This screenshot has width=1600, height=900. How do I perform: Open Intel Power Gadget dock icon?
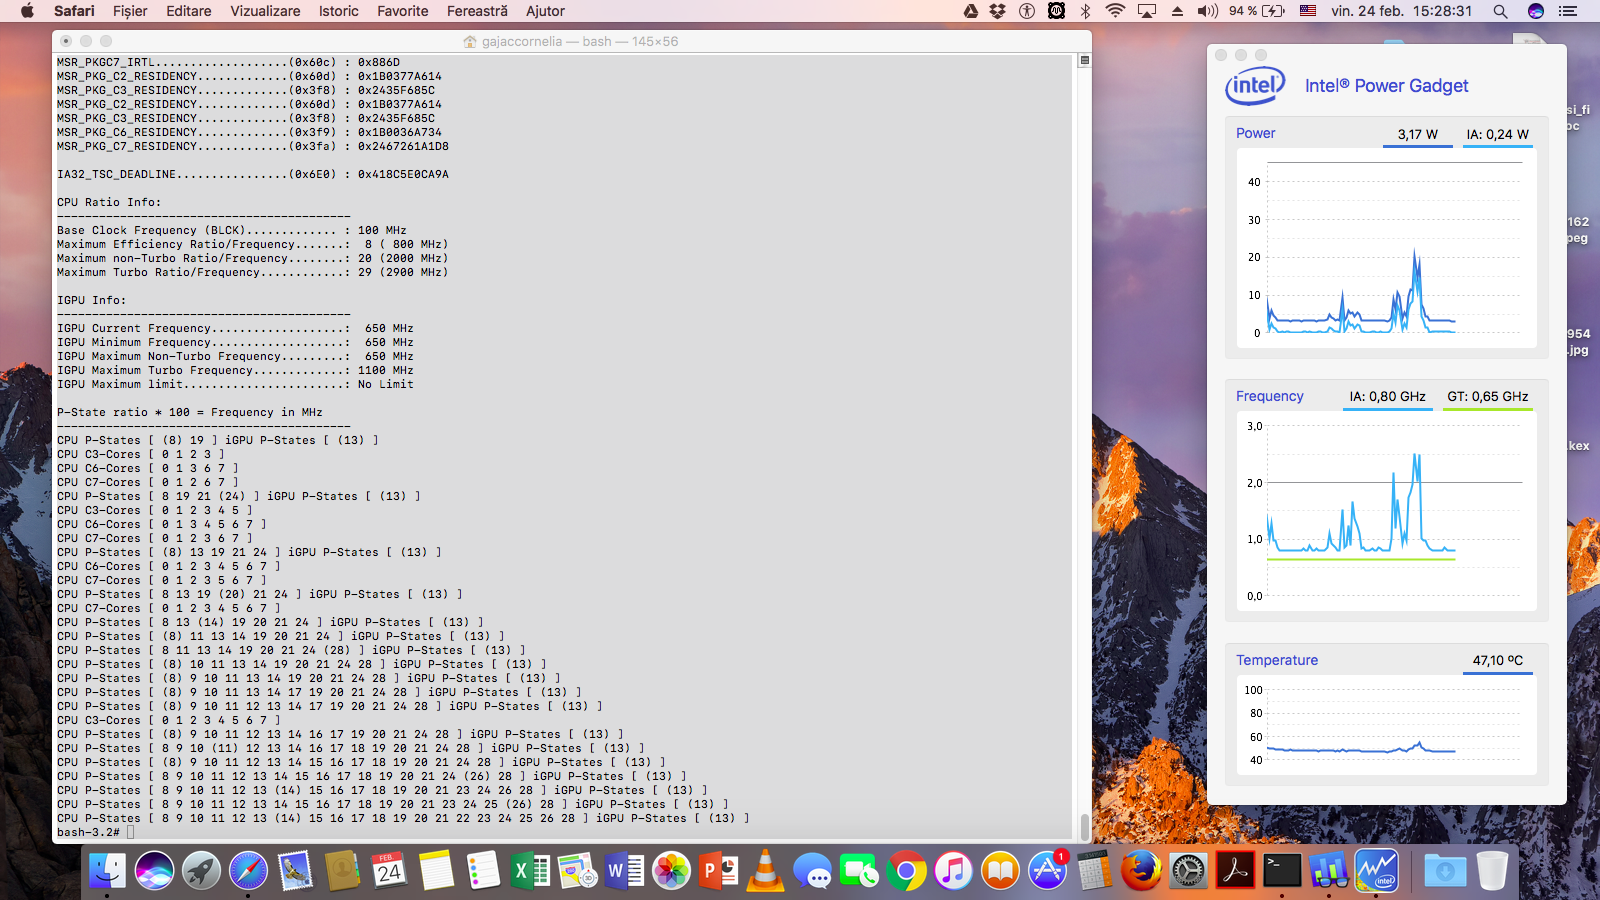click(1376, 871)
